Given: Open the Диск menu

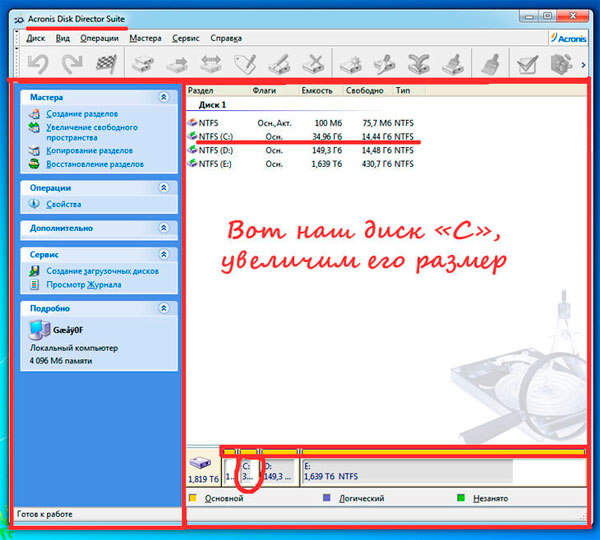Looking at the screenshot, I should [x=35, y=38].
